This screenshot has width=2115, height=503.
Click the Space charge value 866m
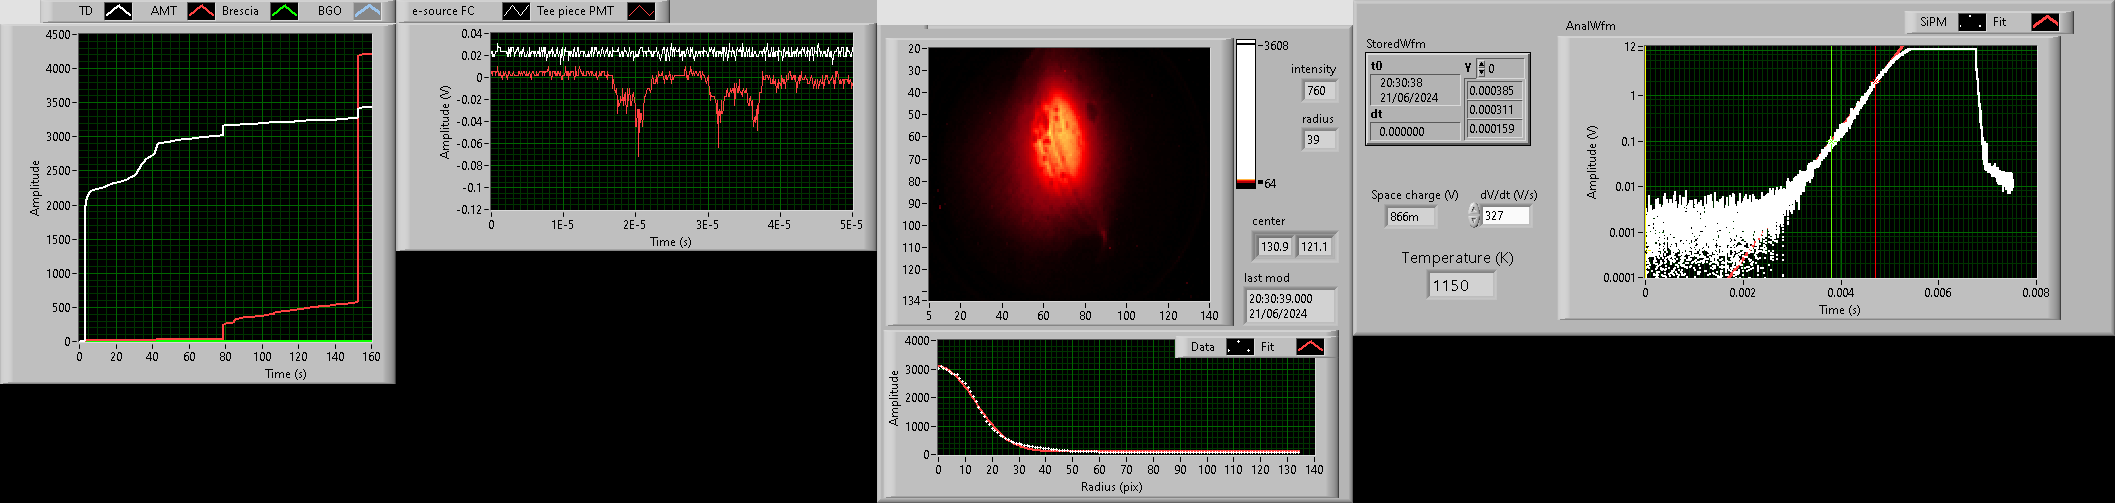point(1410,217)
